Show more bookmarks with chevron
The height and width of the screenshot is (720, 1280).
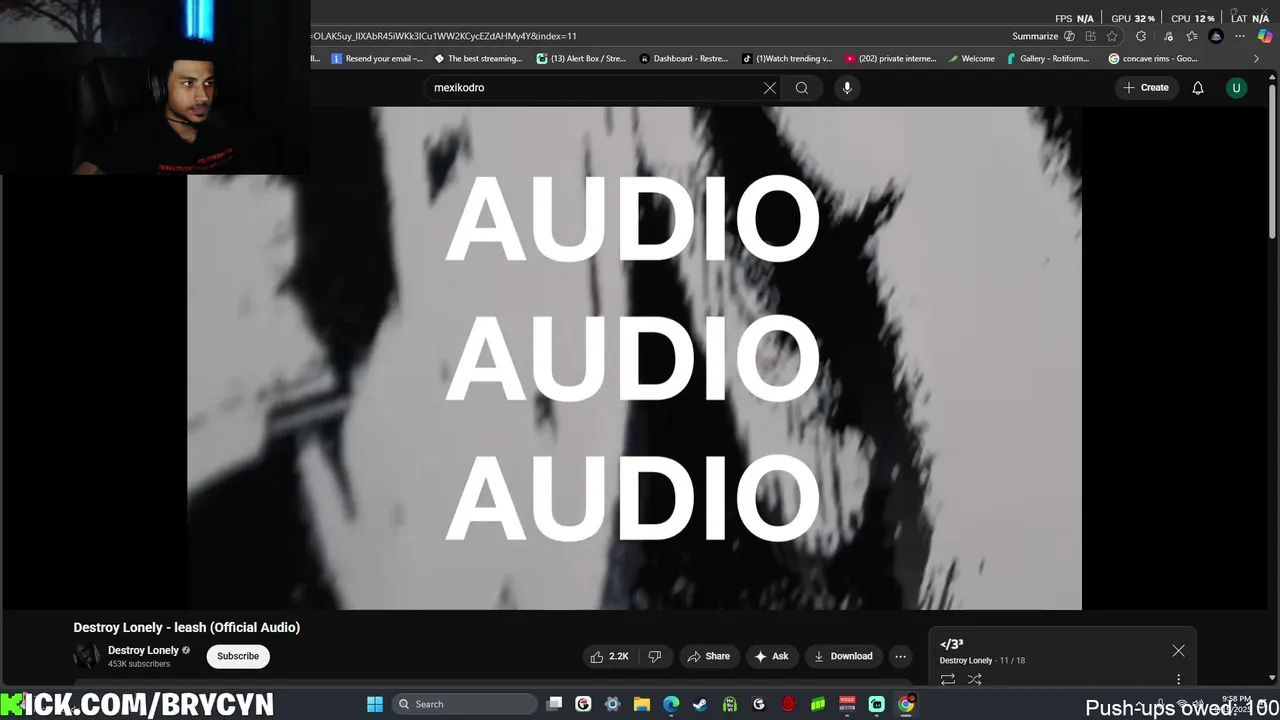tap(1257, 59)
